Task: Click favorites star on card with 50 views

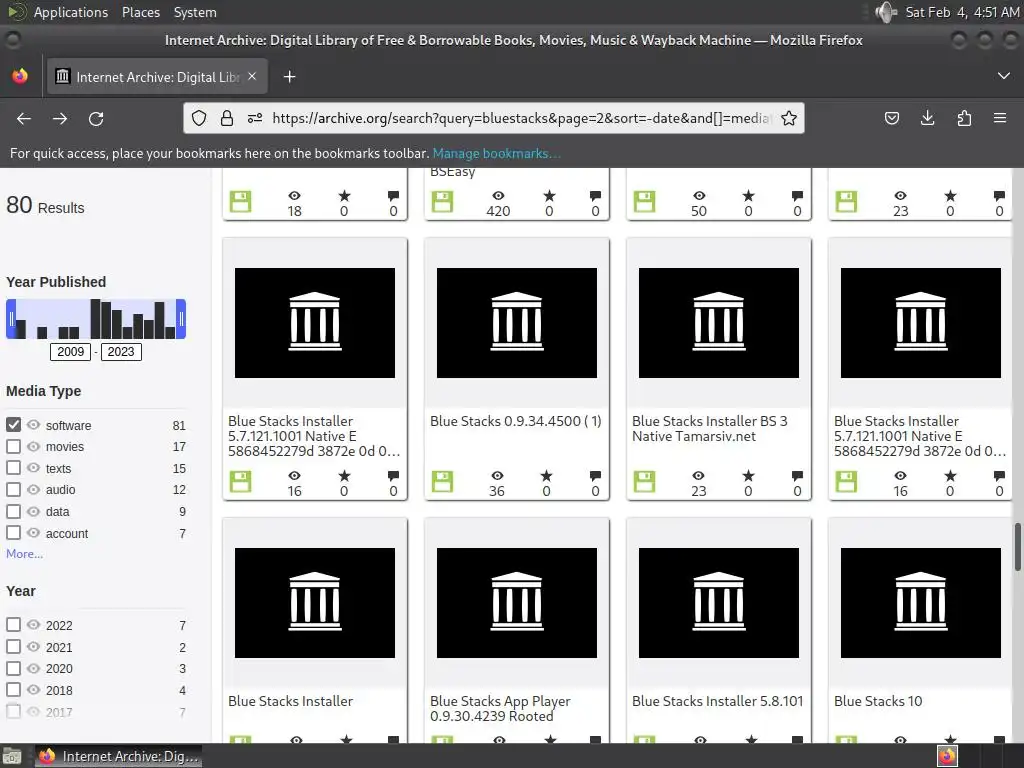Action: [748, 195]
